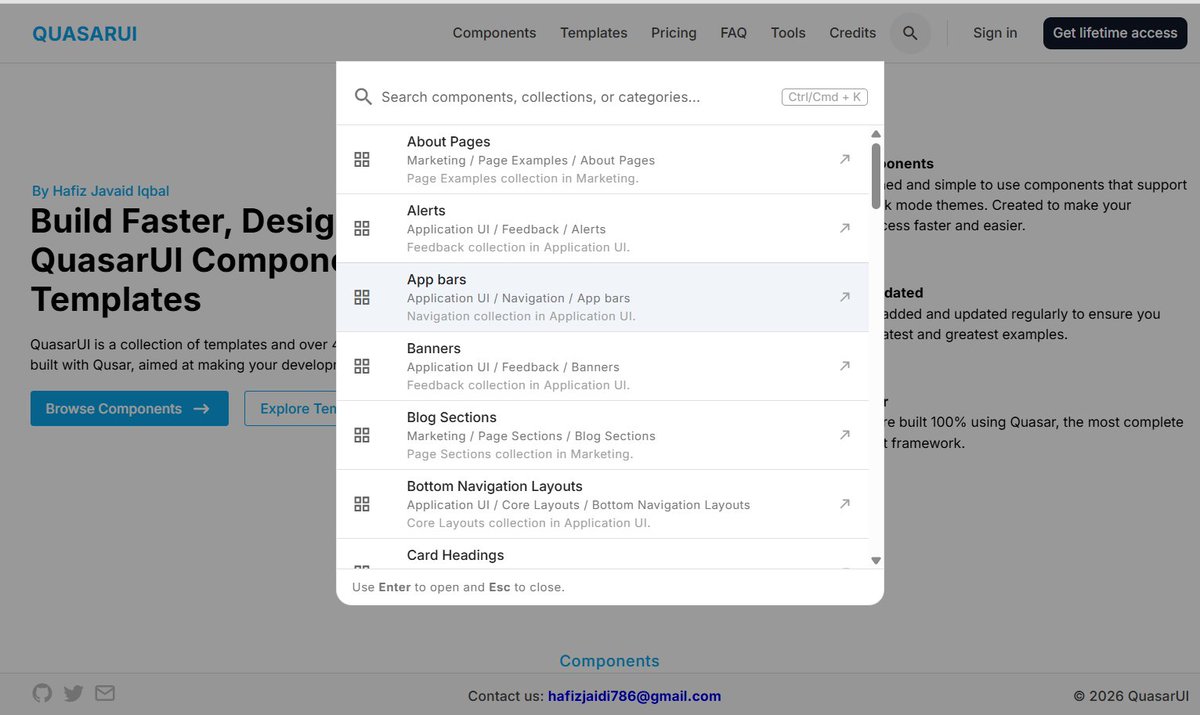Click the email envelope icon in footer
The width and height of the screenshot is (1200, 715).
pyautogui.click(x=105, y=693)
